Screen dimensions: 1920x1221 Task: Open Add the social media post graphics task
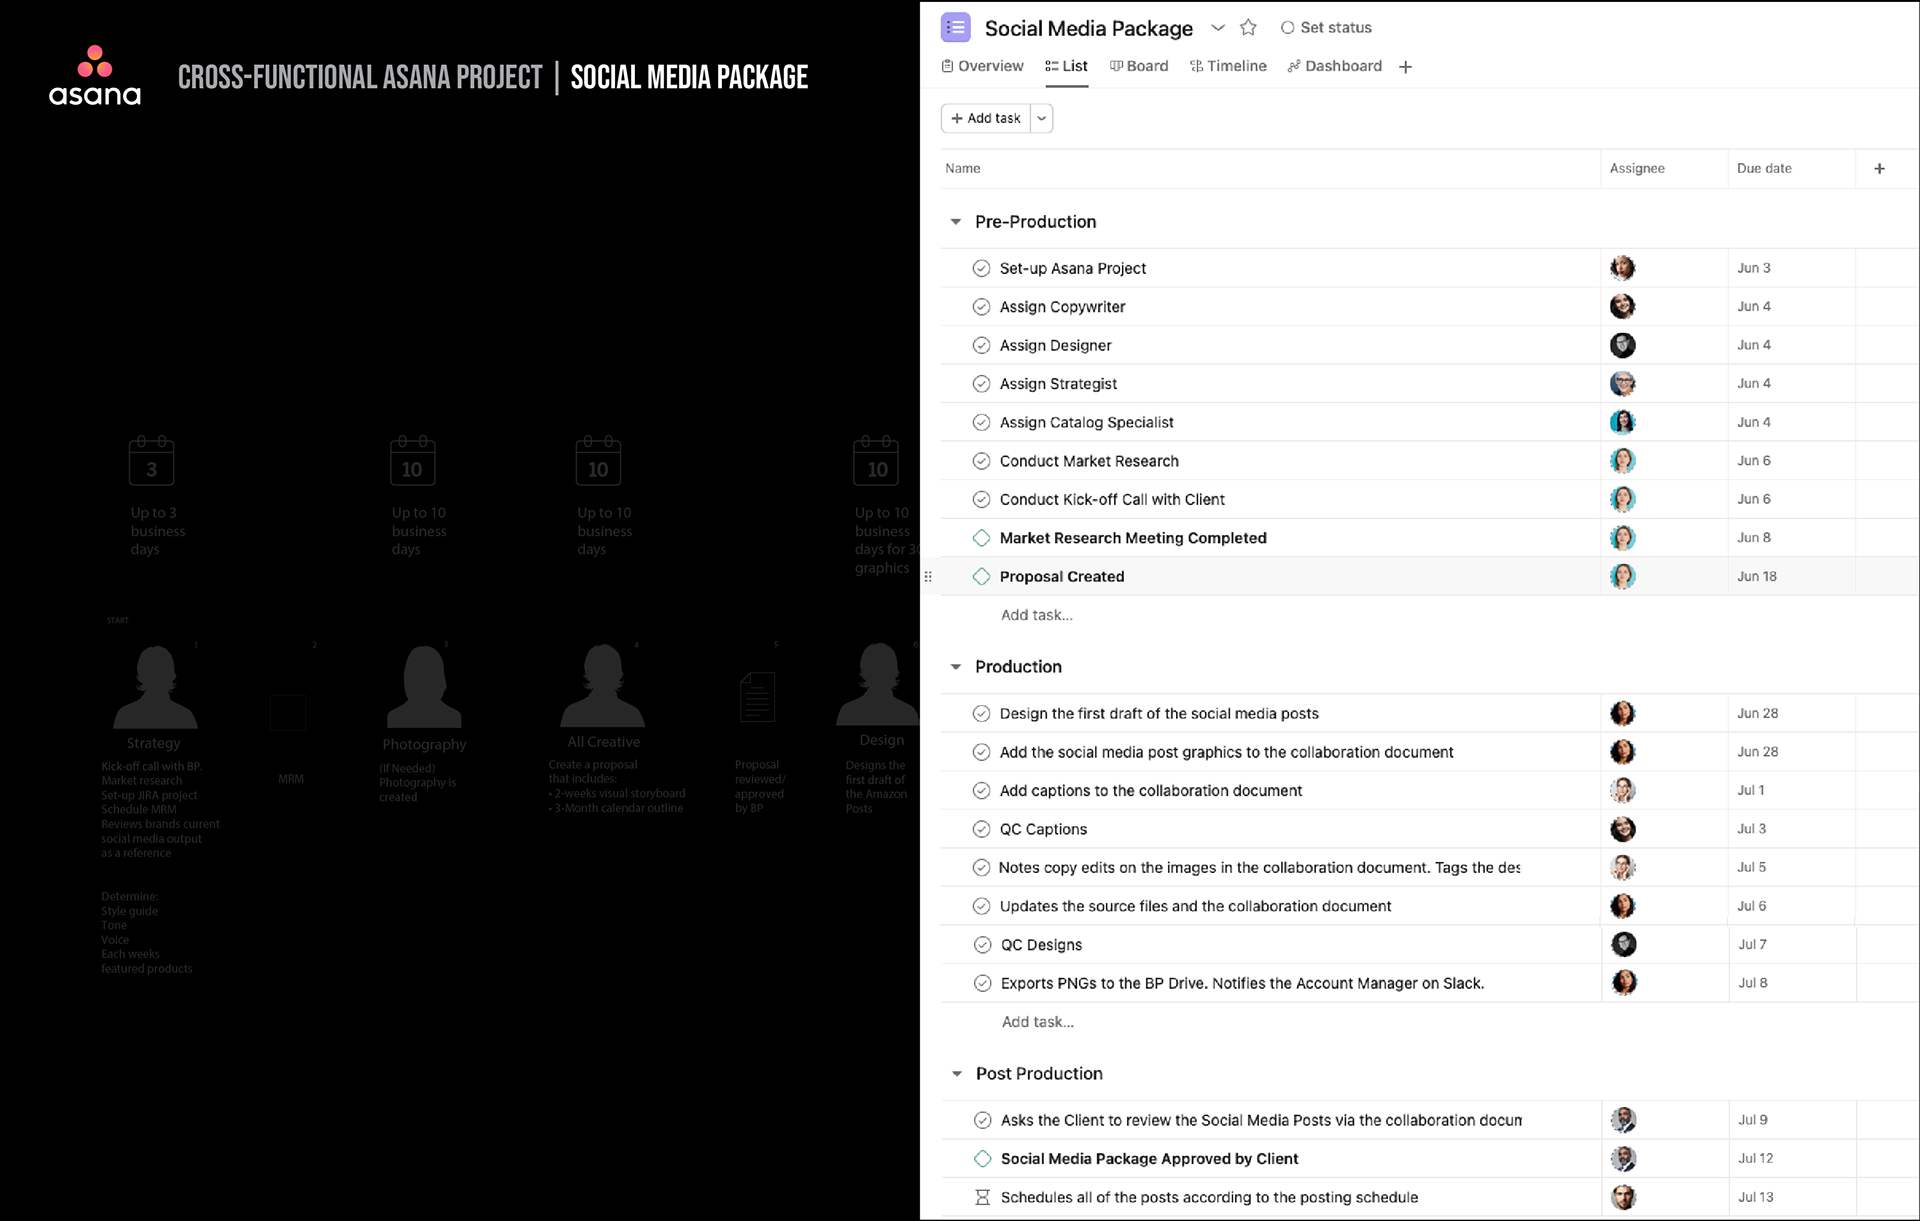click(x=1226, y=752)
